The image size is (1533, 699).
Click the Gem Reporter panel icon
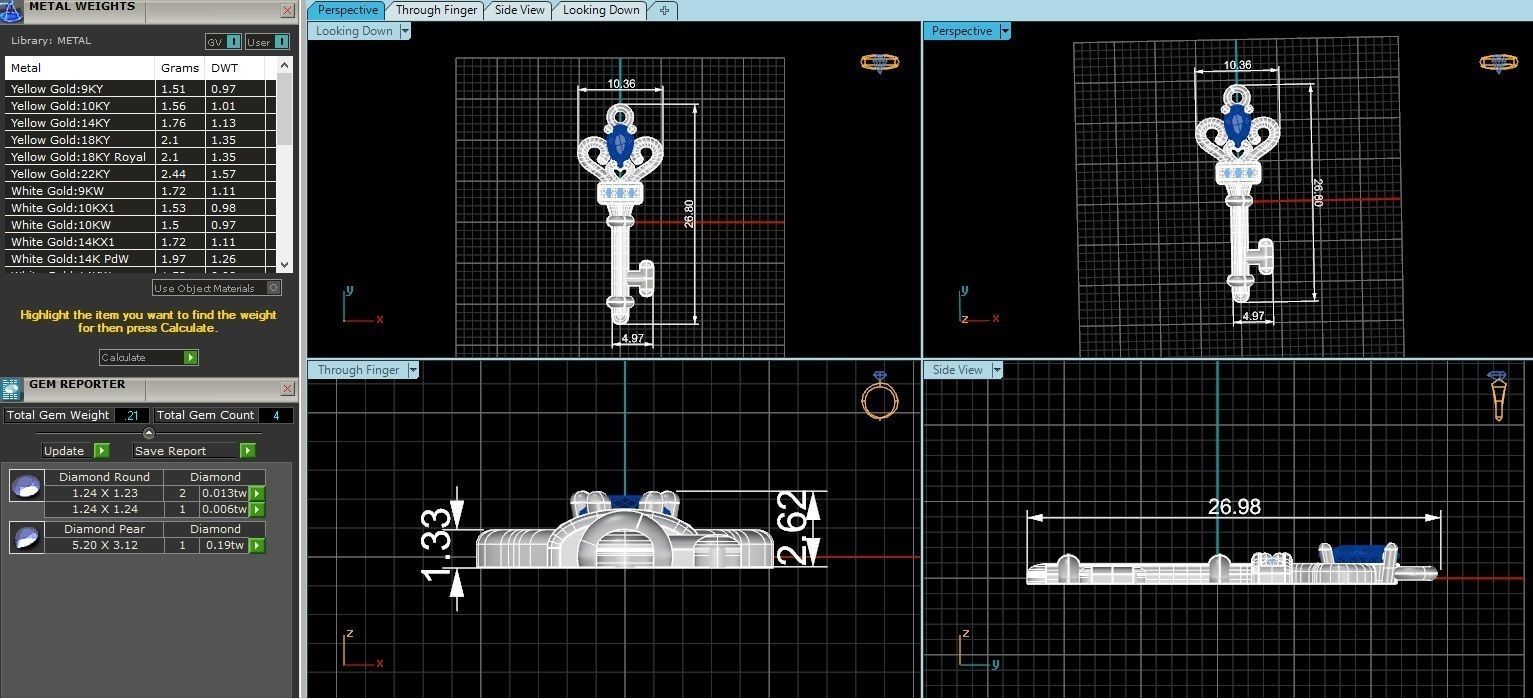click(11, 390)
